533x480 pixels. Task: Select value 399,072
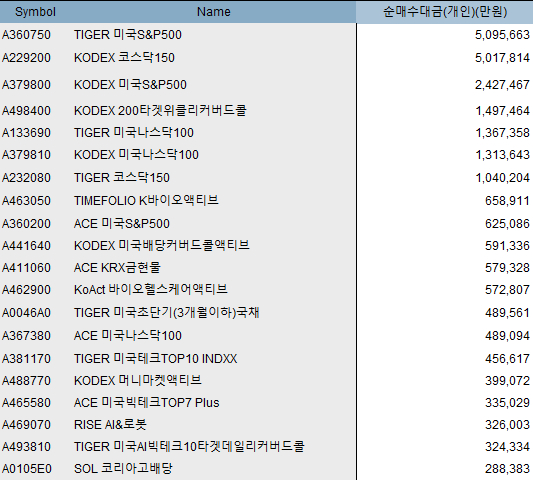[507, 381]
